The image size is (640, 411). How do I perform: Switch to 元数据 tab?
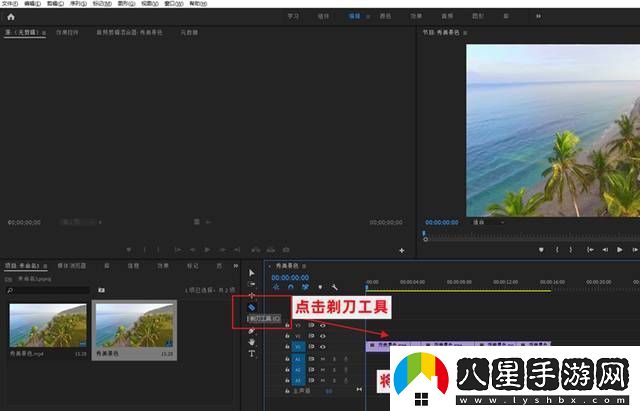coord(189,32)
